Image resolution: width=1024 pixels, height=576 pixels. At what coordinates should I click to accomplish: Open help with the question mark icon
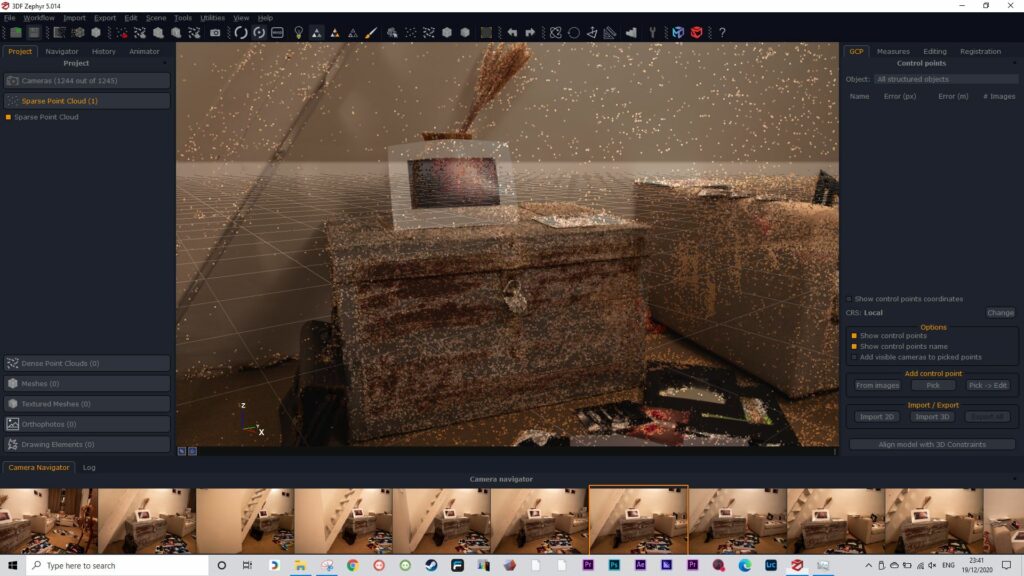pyautogui.click(x=722, y=33)
